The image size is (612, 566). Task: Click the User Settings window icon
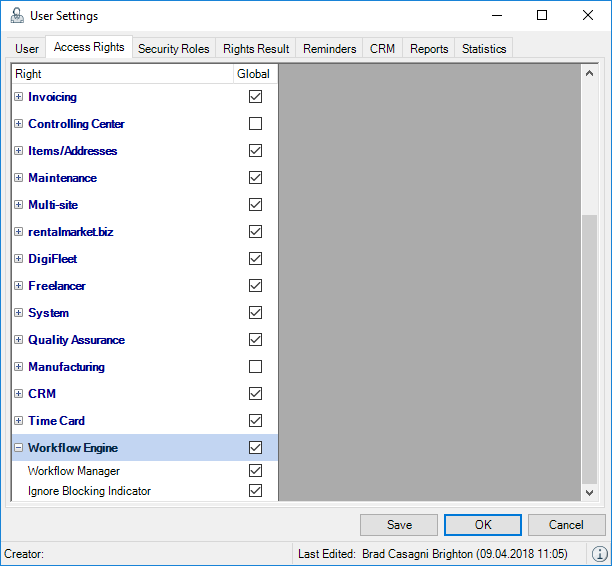point(16,16)
